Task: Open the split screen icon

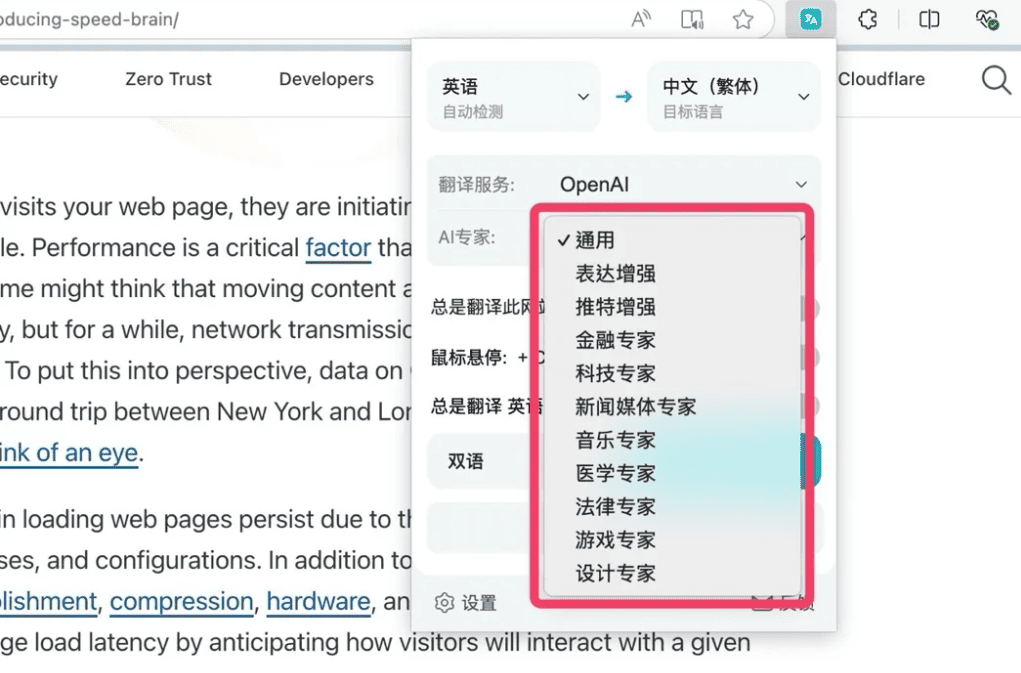Action: 929,19
